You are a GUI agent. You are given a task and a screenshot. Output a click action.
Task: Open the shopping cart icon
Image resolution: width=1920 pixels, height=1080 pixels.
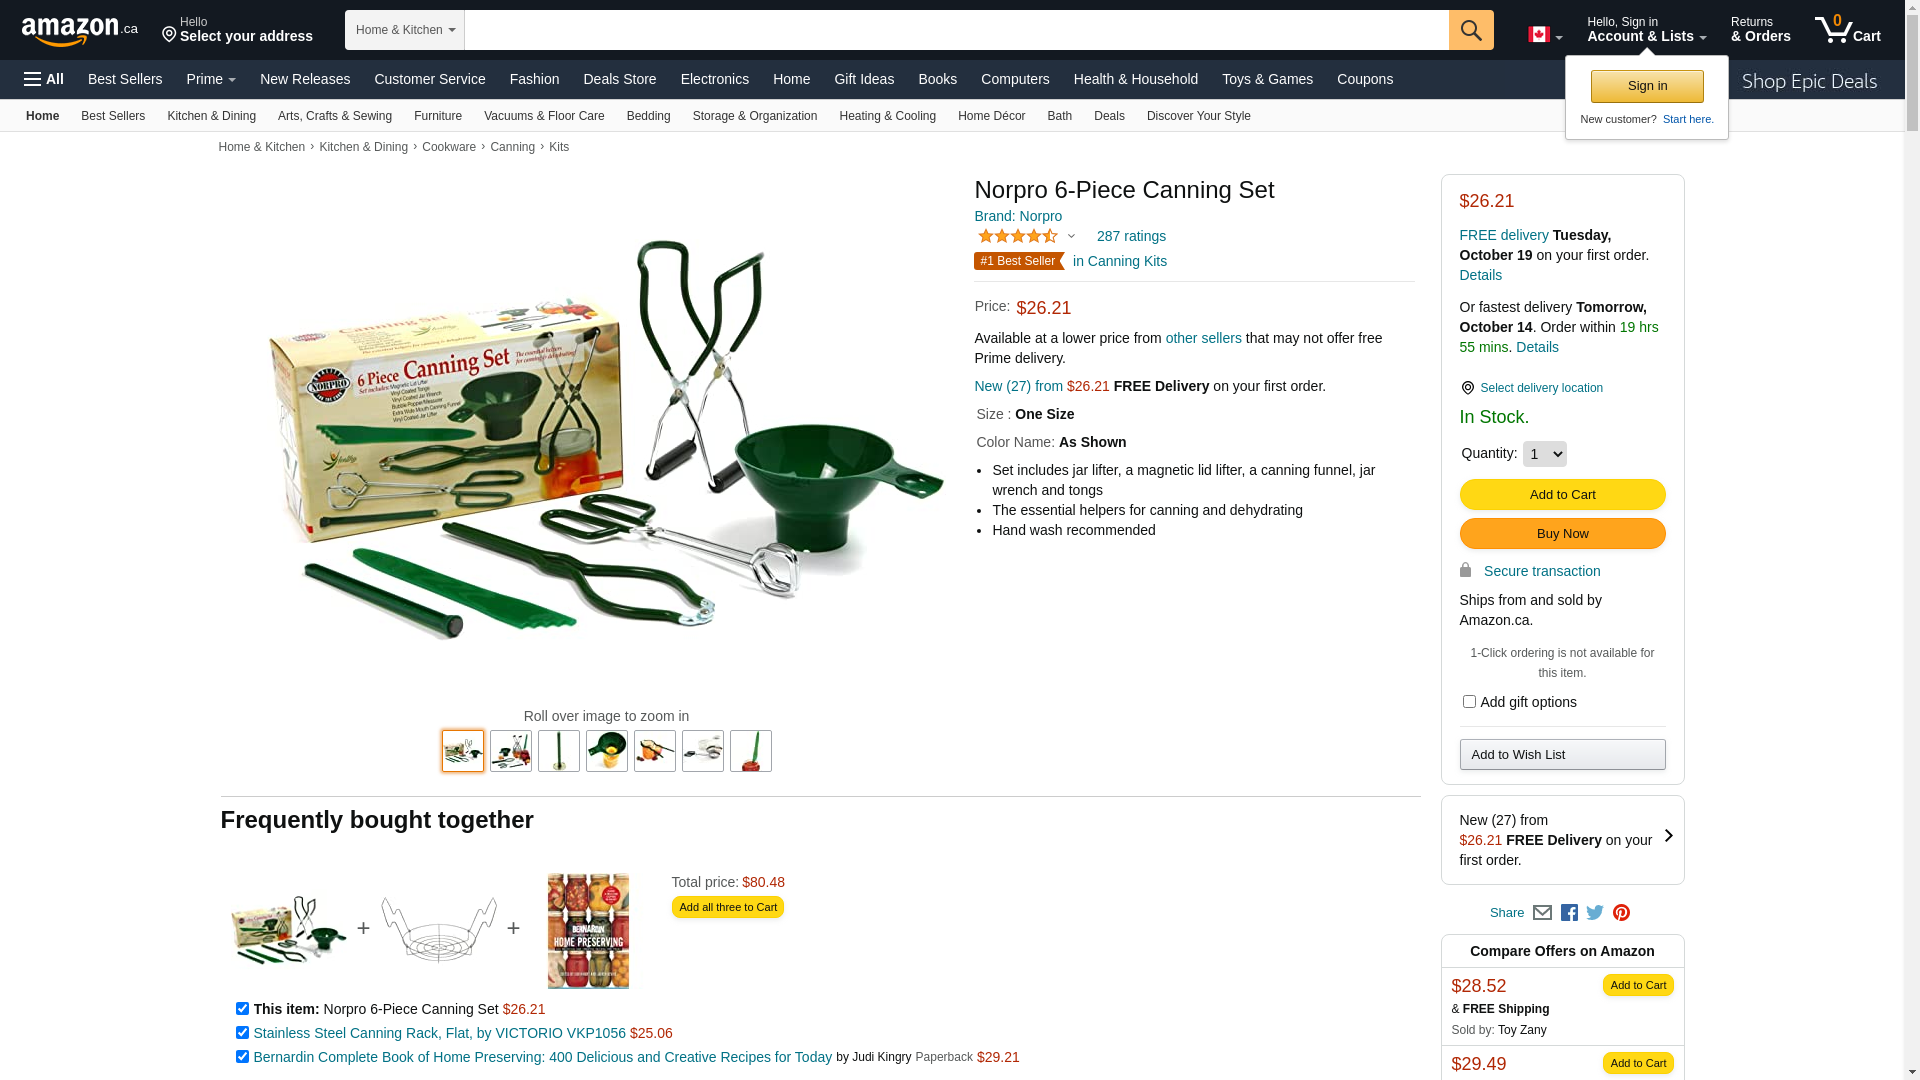click(x=1847, y=30)
